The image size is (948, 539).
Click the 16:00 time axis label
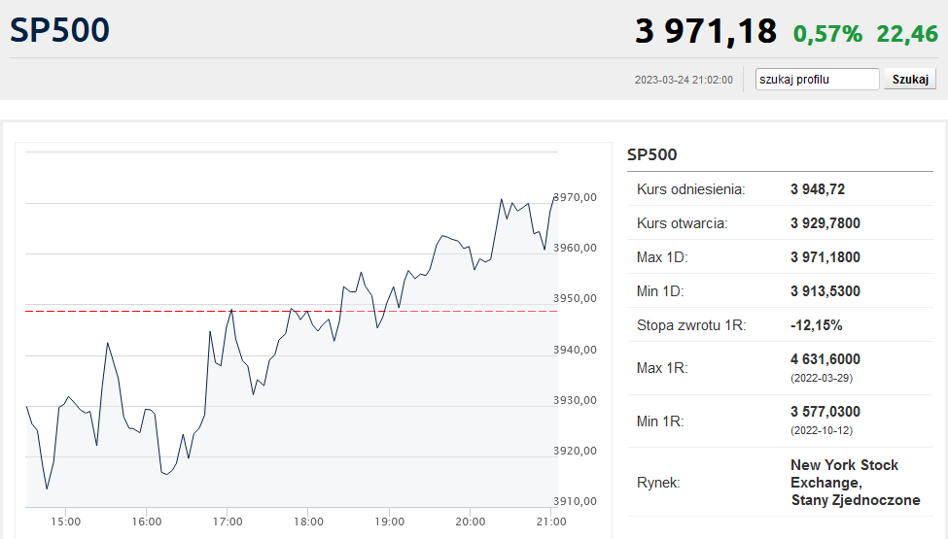146,521
